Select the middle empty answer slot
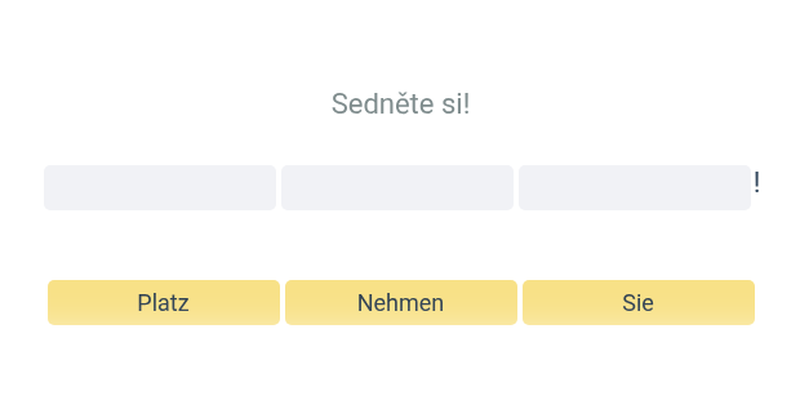Screen dimensions: 800x400 click(x=397, y=188)
